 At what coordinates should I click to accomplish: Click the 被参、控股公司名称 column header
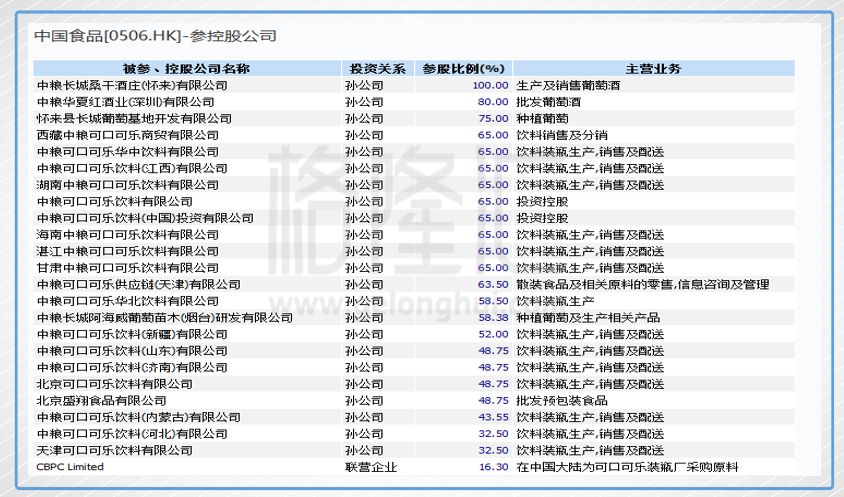[187, 68]
